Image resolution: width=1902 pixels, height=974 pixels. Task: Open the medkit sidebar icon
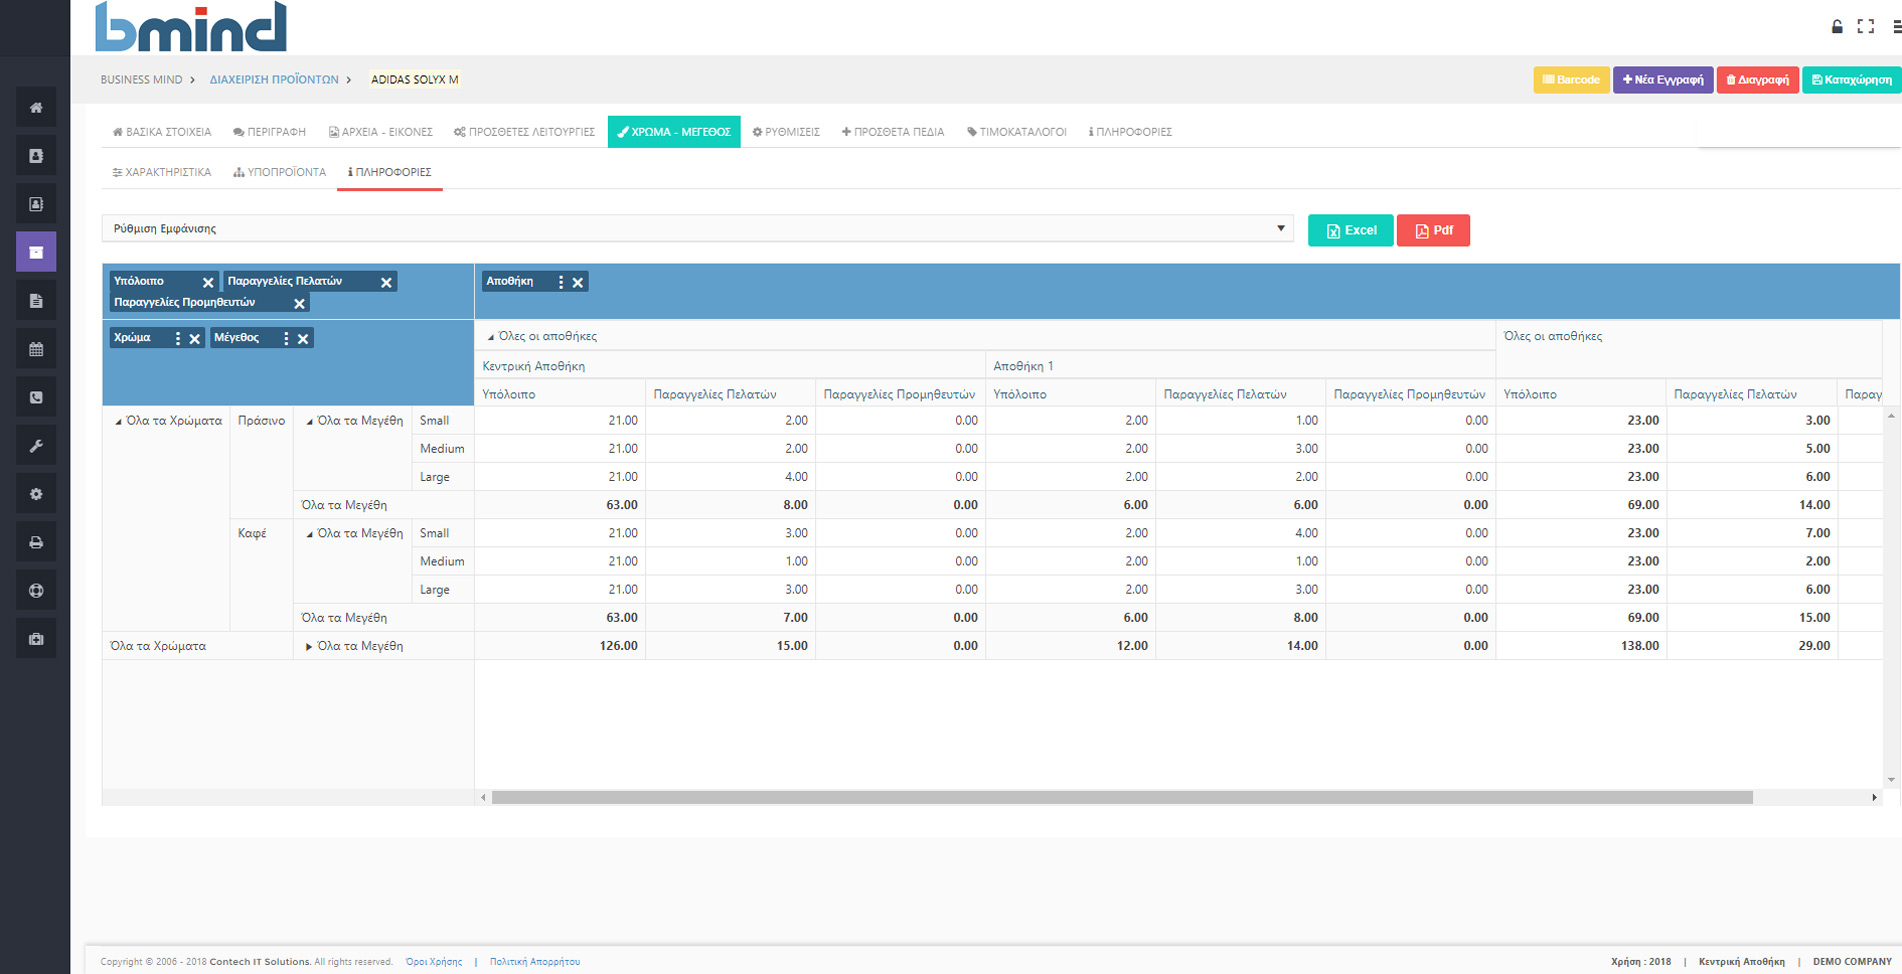pos(36,639)
